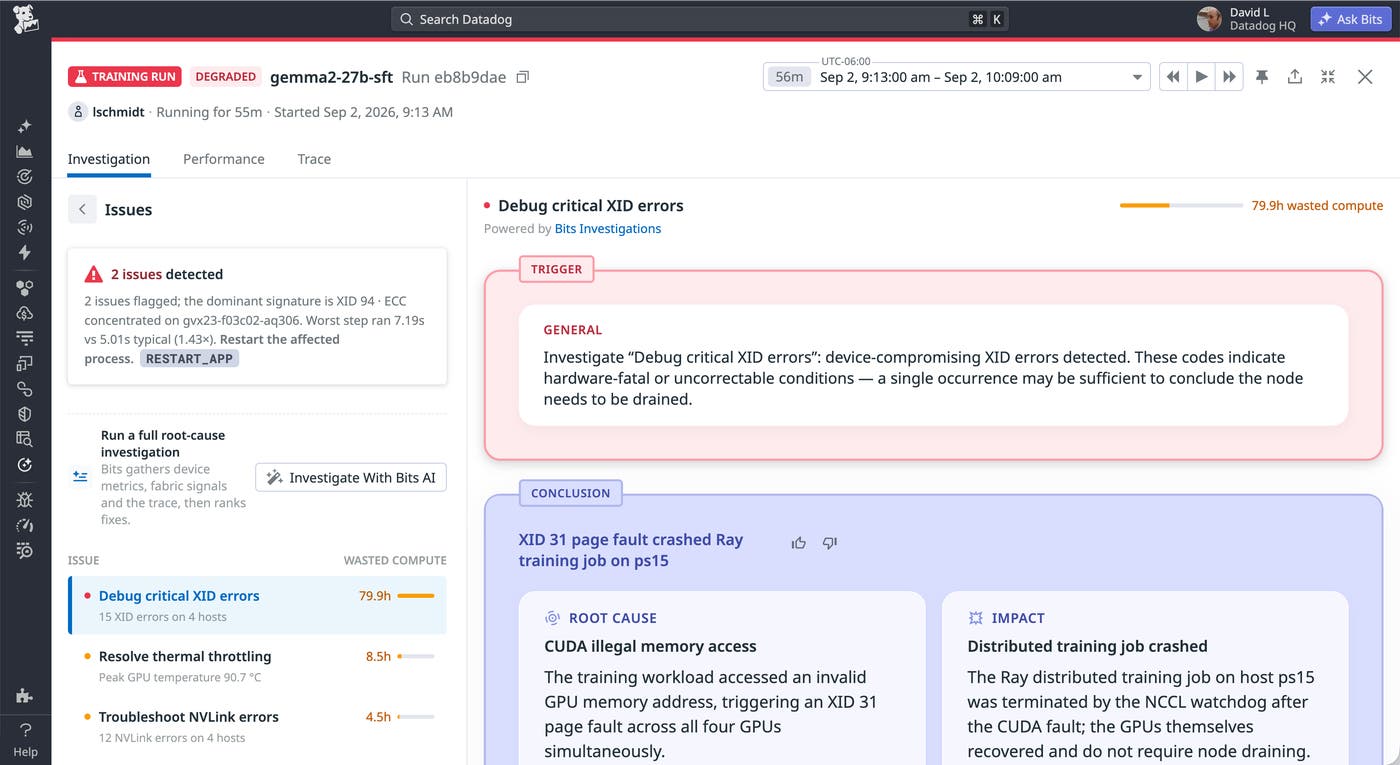Click the Search Datadog field

click(699, 19)
